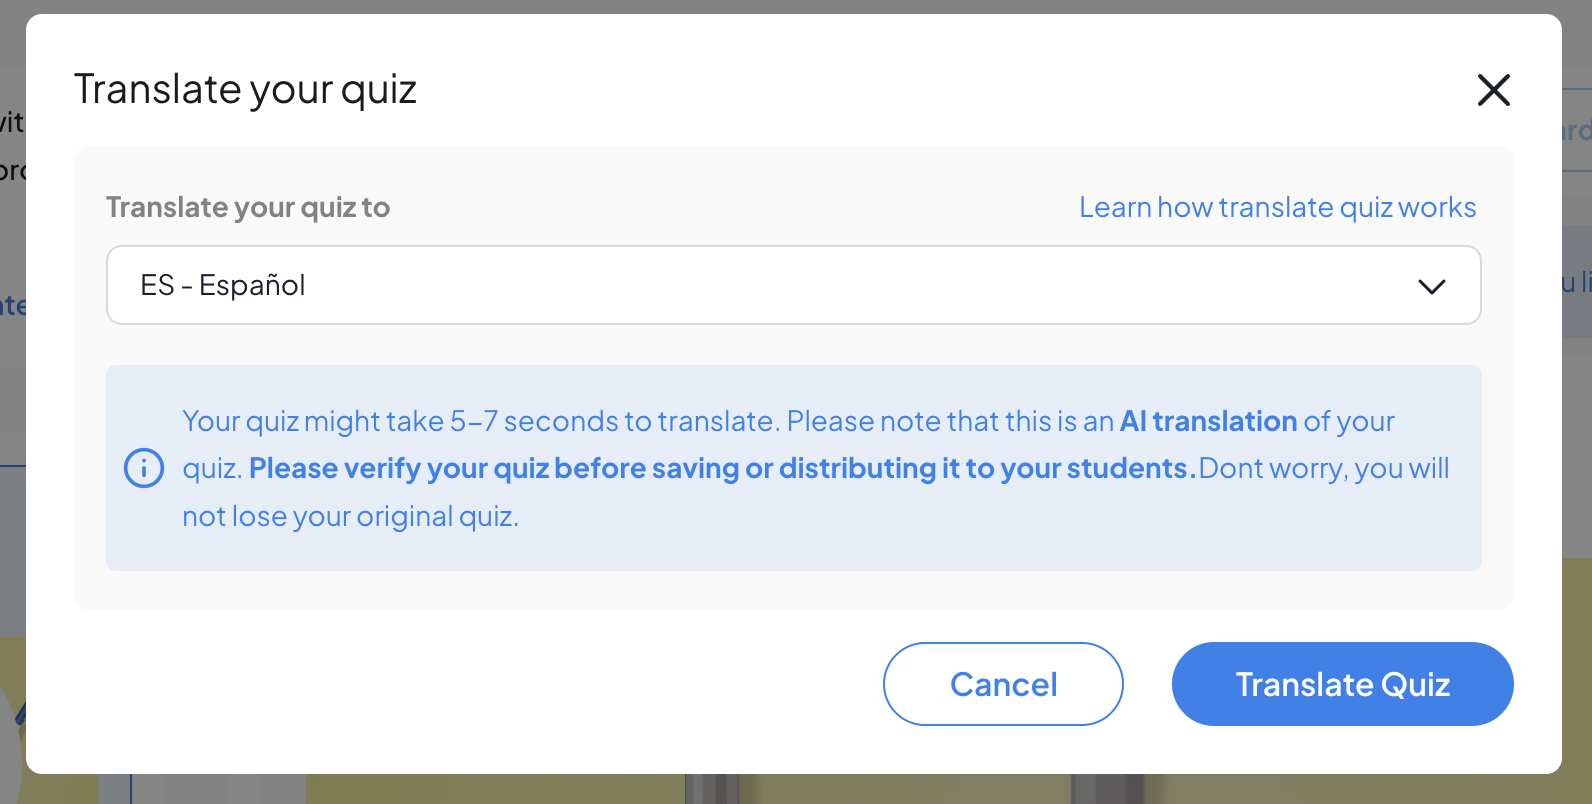1592x804 pixels.
Task: Click the Dont worry, you will text
Action: point(1324,468)
